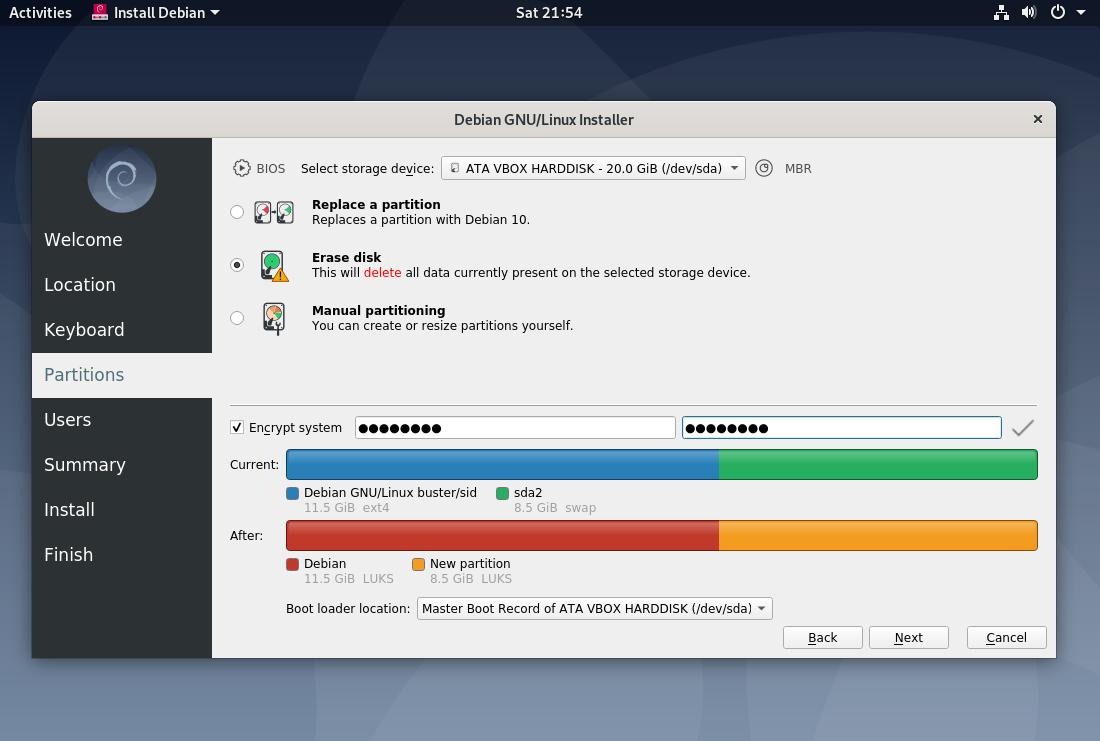Uncheck the Encrypt system checkbox

[x=237, y=427]
